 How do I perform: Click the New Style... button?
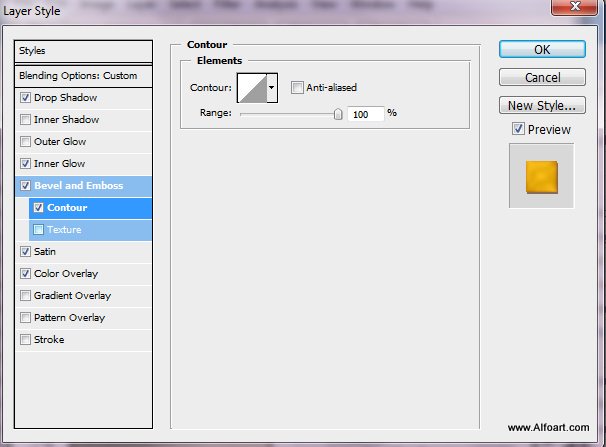click(x=542, y=105)
